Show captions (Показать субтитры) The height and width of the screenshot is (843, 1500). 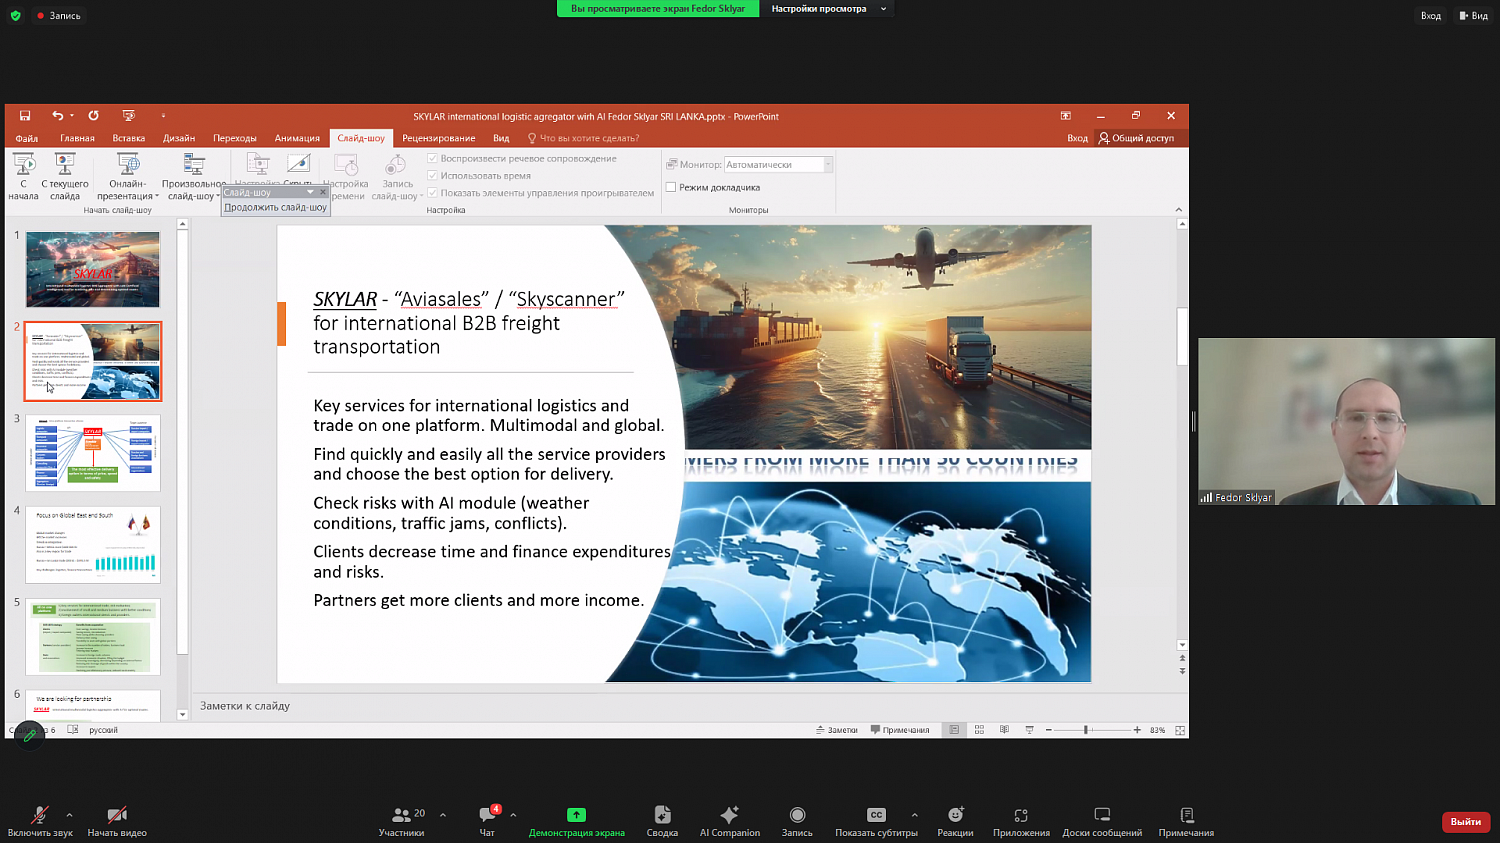point(876,821)
